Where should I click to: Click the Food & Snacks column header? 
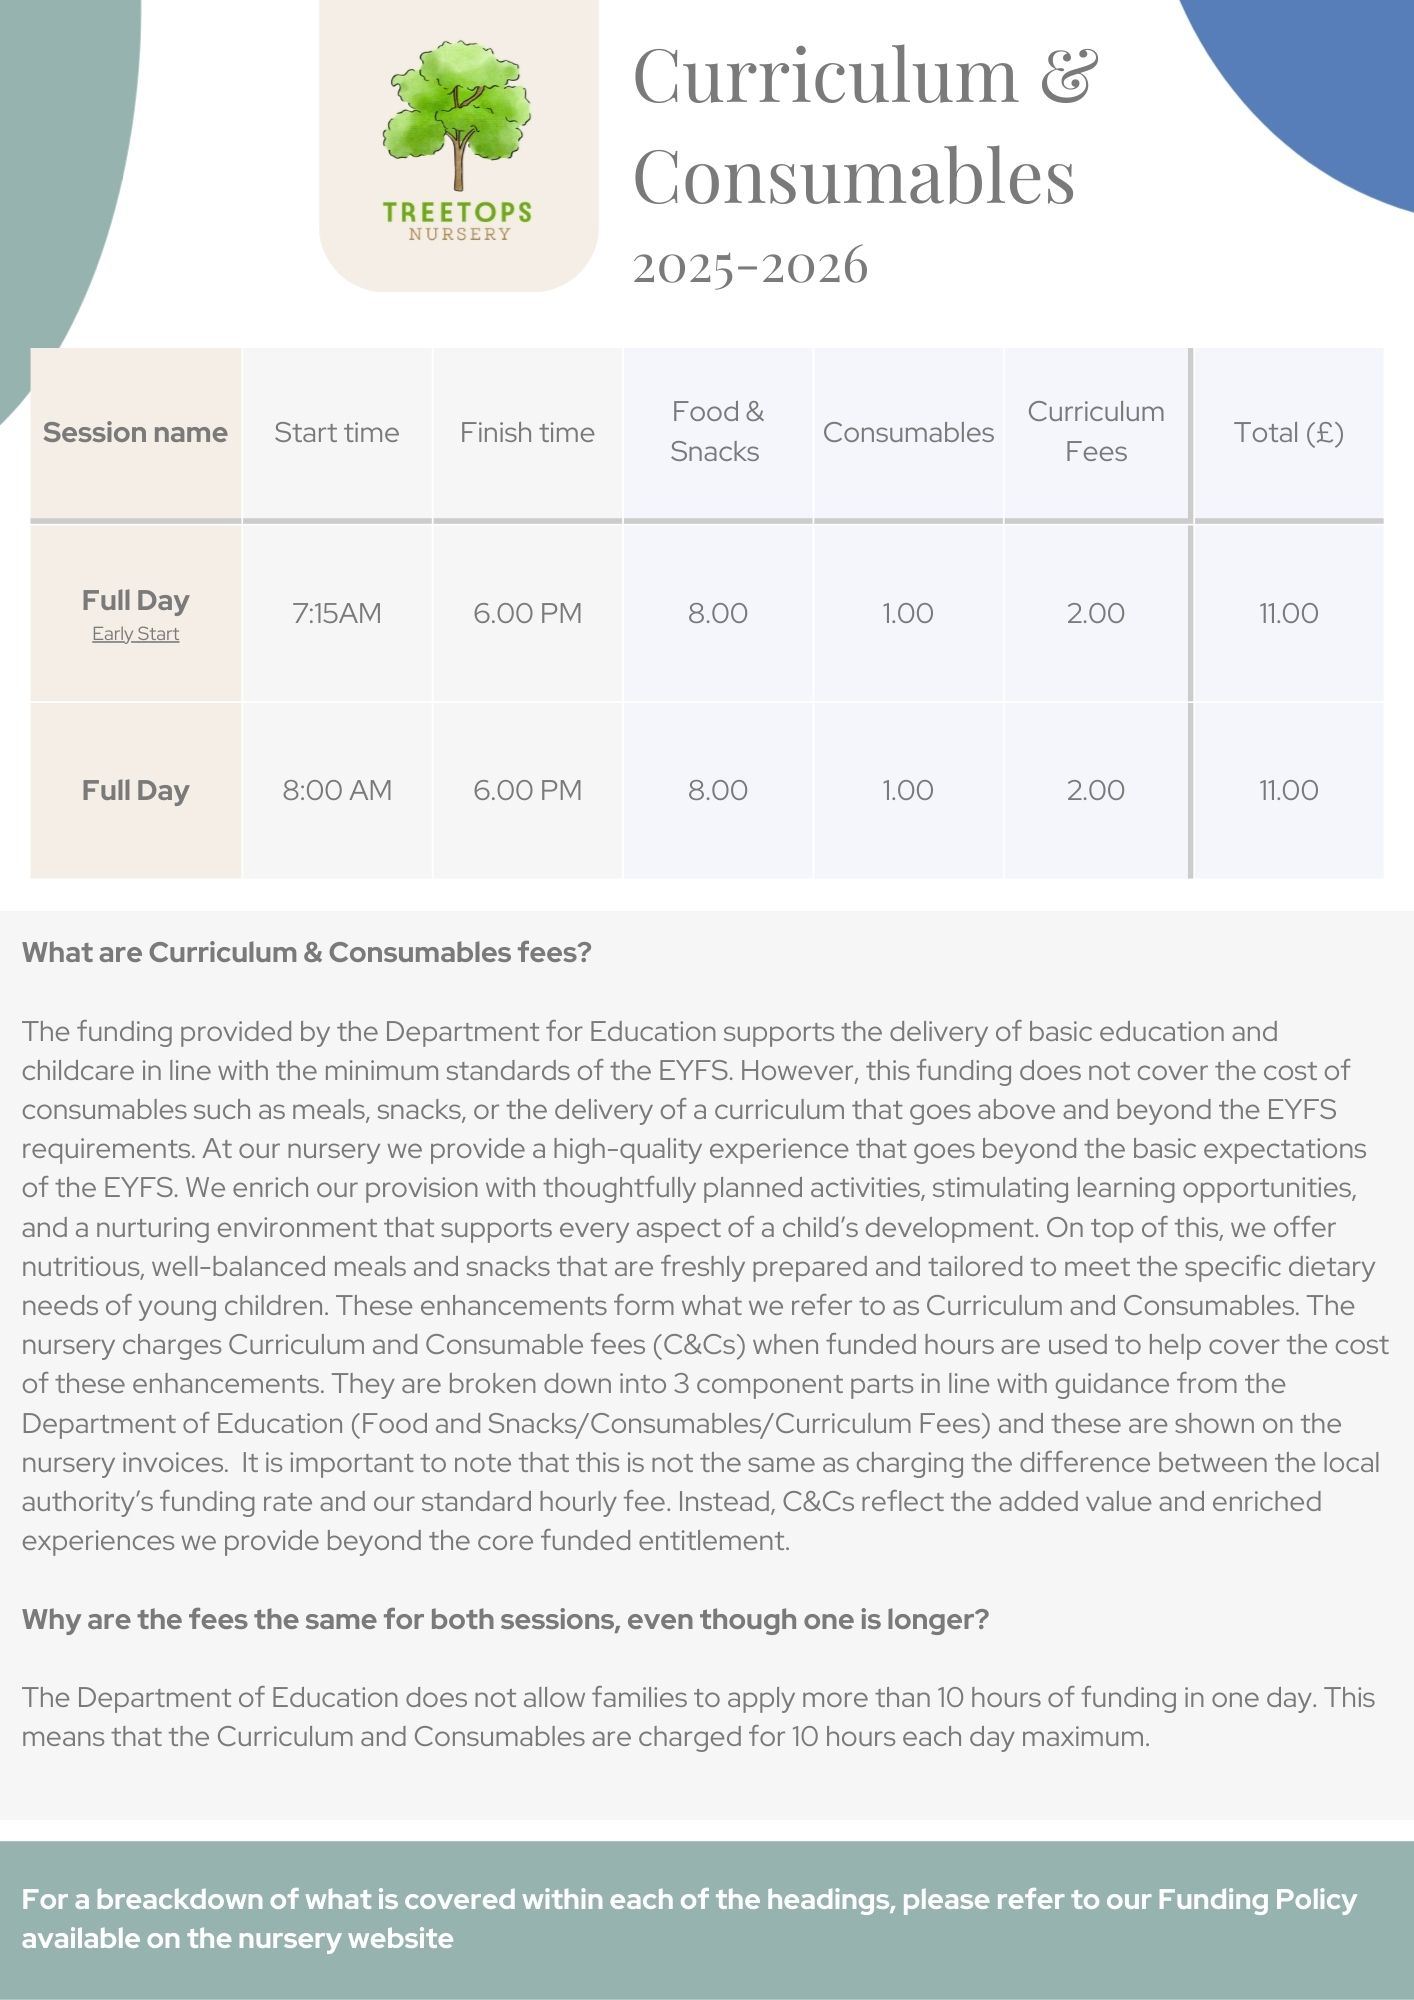coord(716,431)
